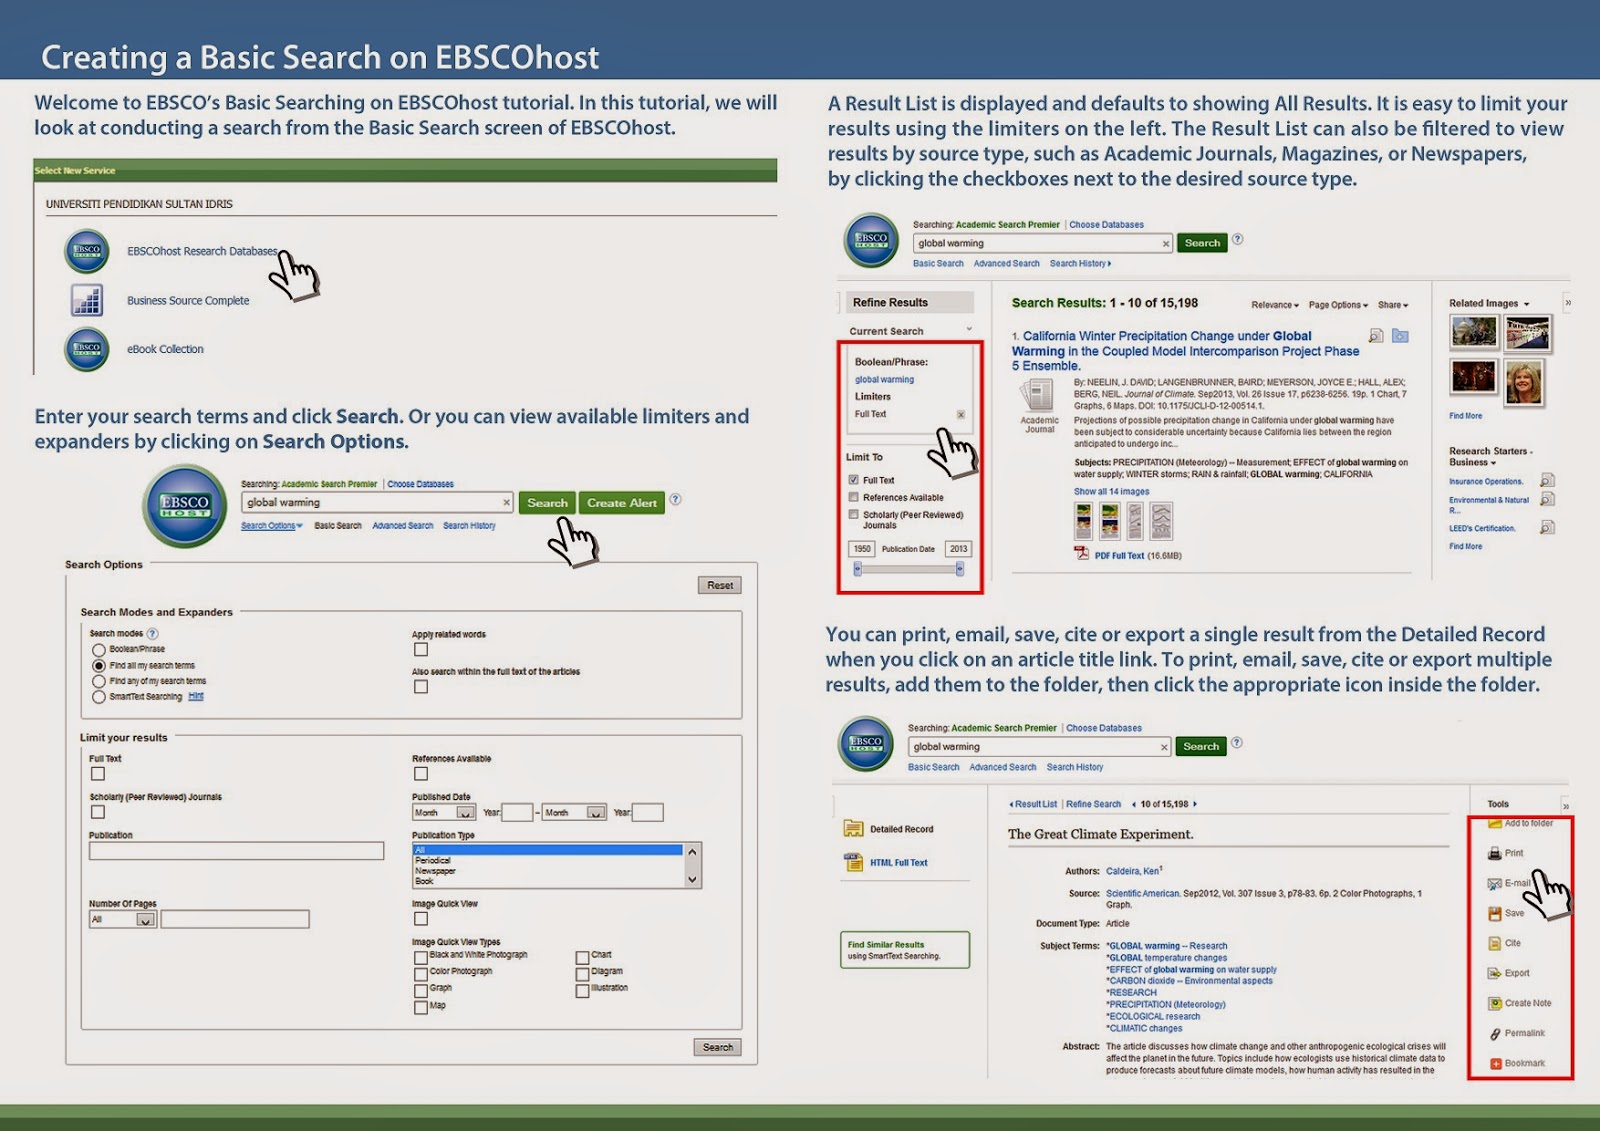Clear the search box beside Create Alert
This screenshot has height=1131, width=1600.
coord(506,502)
